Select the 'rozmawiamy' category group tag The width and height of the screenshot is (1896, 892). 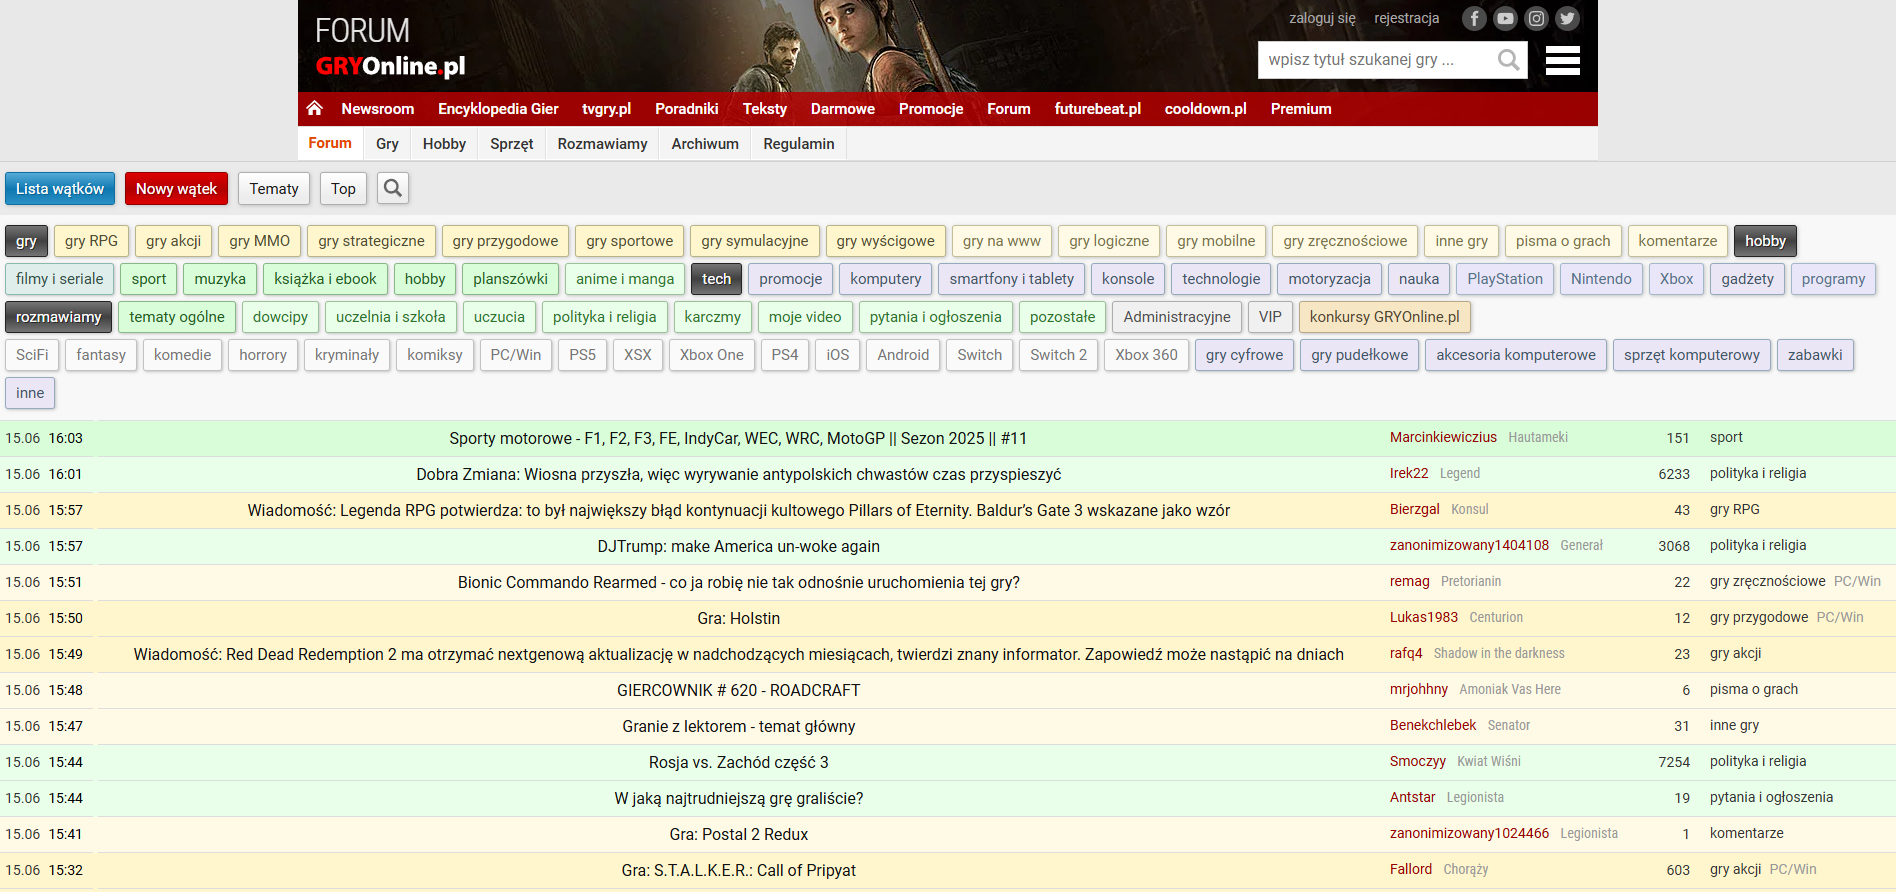click(58, 317)
